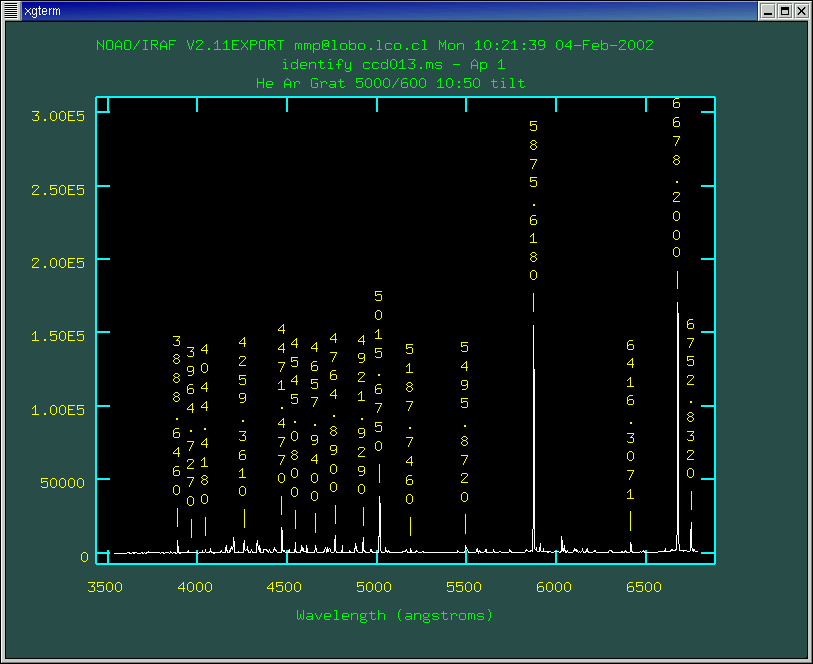Click the 0 y-axis value
Image resolution: width=813 pixels, height=664 pixels.
click(85, 557)
